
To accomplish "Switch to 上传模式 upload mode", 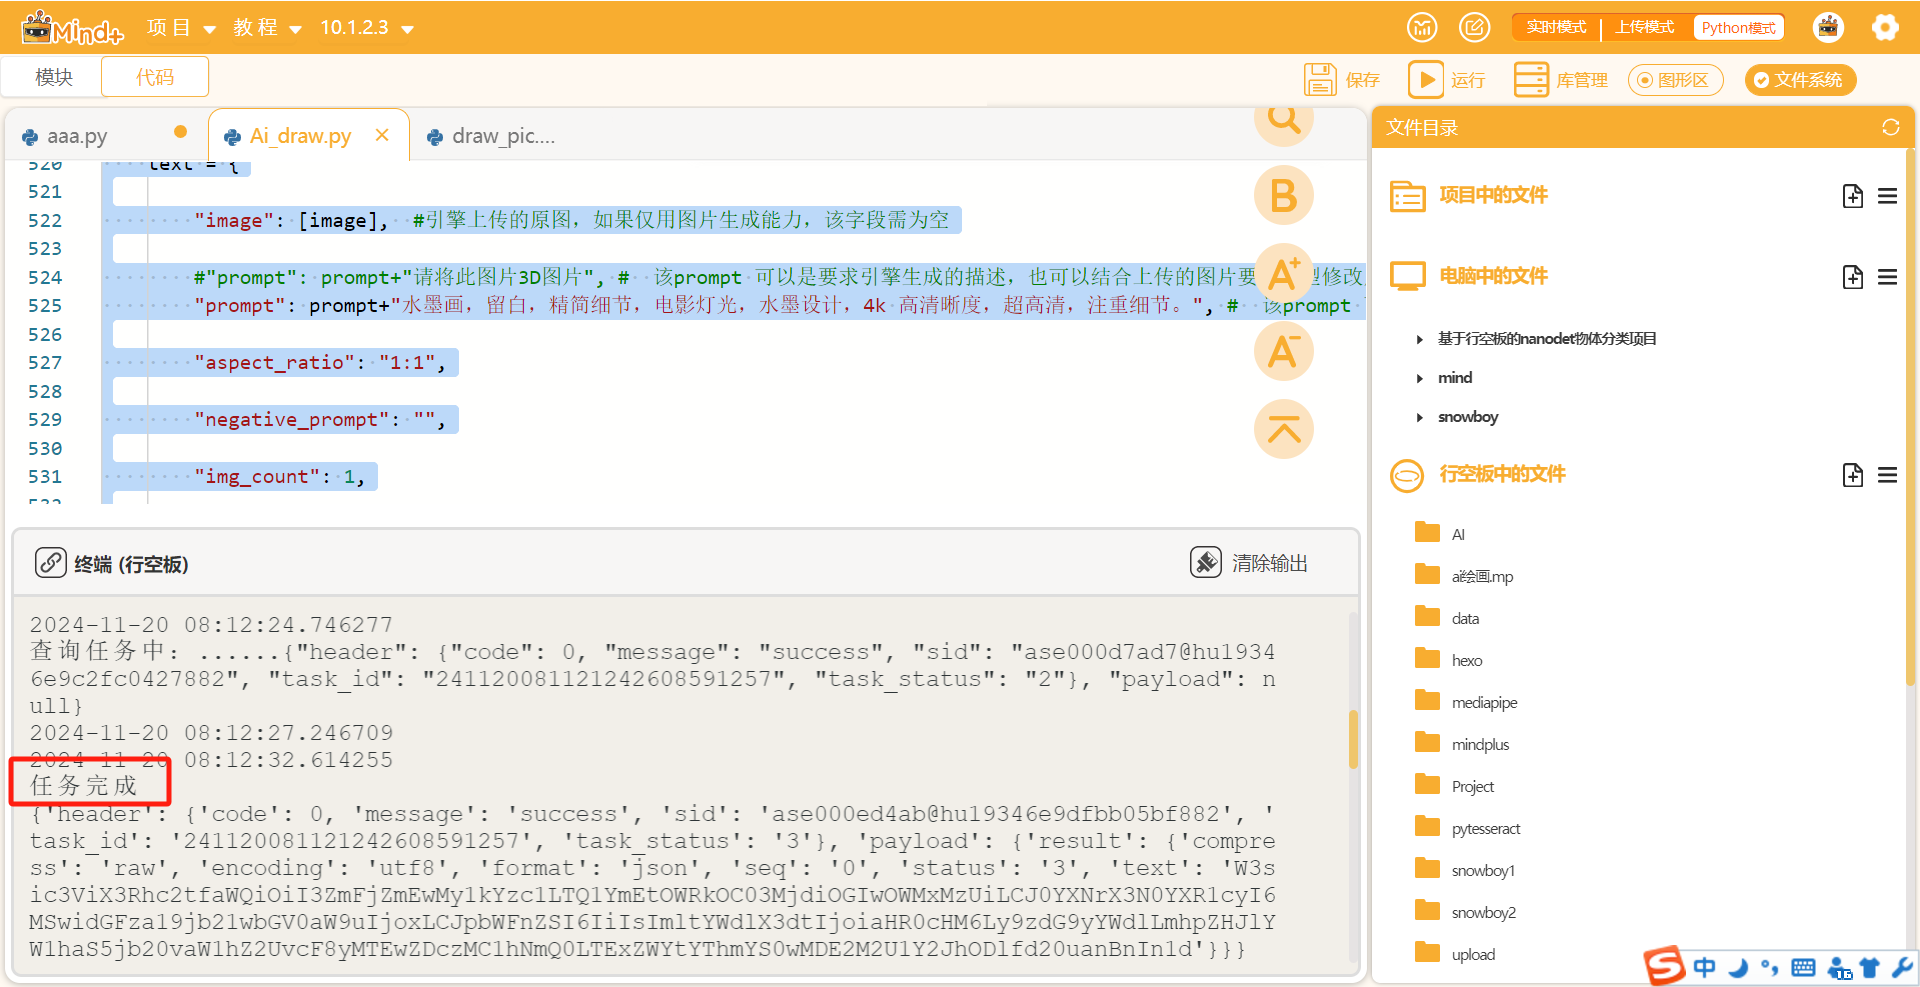I will tap(1645, 27).
